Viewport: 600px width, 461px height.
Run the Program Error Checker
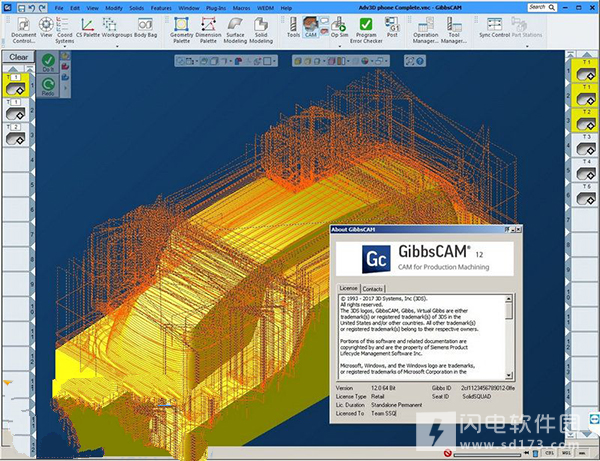[x=366, y=30]
